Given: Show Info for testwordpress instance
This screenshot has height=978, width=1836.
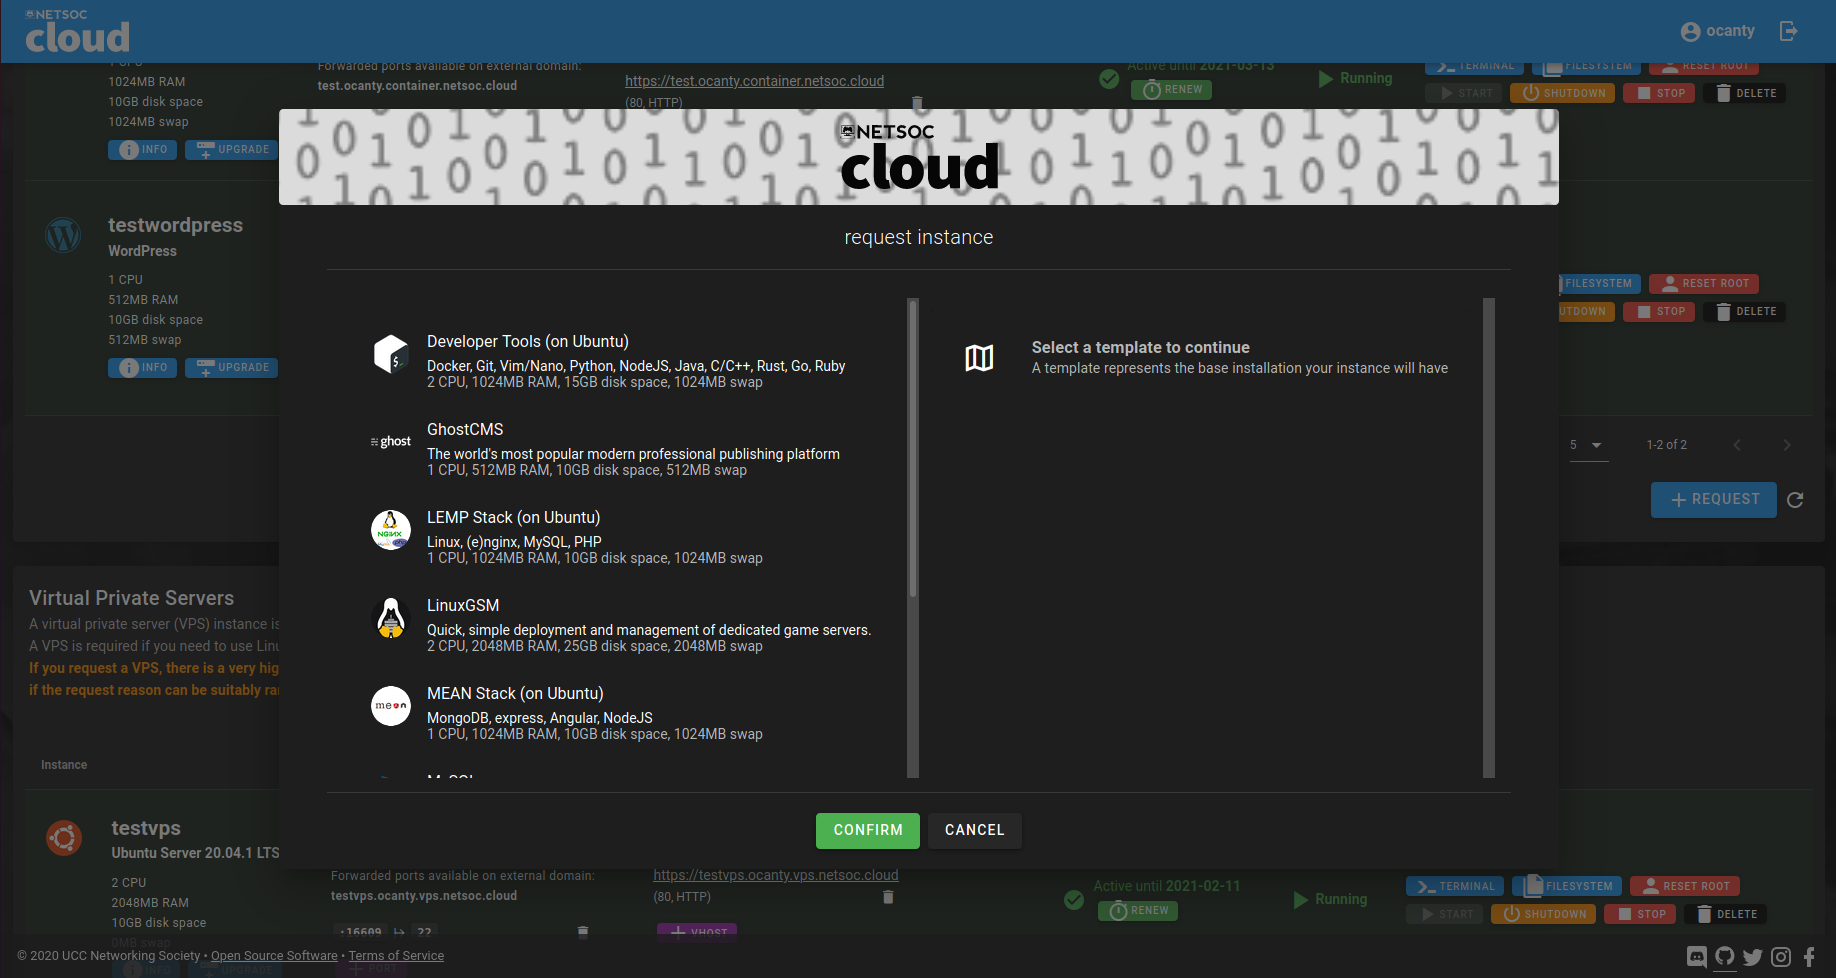Looking at the screenshot, I should [142, 368].
